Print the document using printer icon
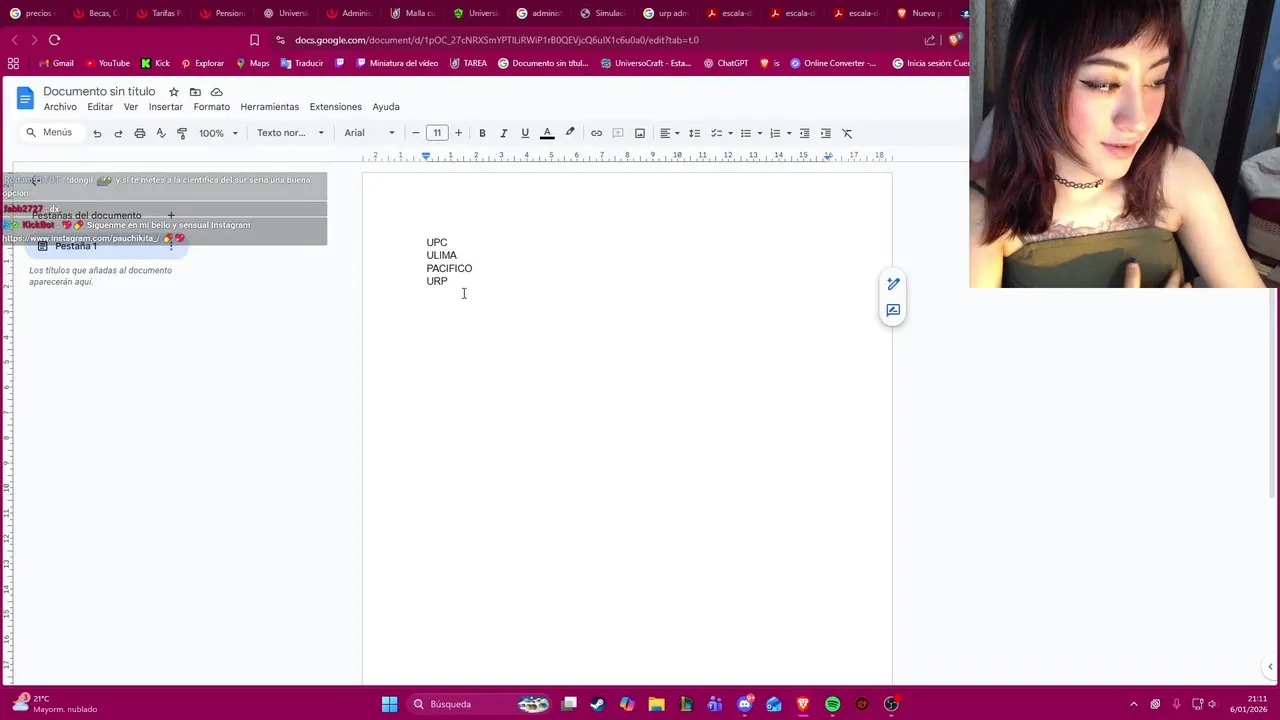Viewport: 1280px width, 720px height. (x=140, y=133)
